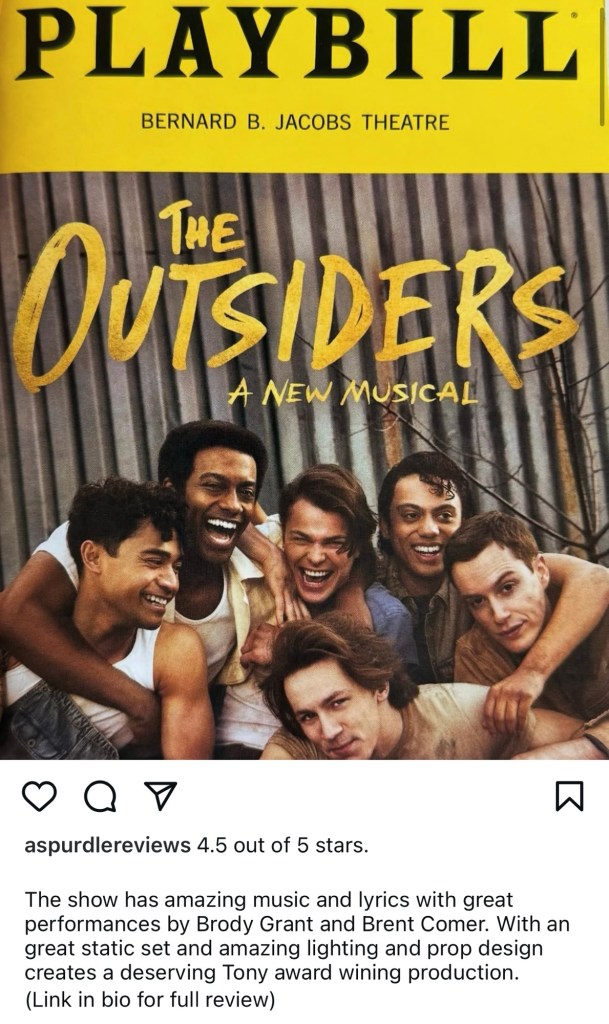Click the registered trademark symbol beside PLAYBILL

(574, 13)
